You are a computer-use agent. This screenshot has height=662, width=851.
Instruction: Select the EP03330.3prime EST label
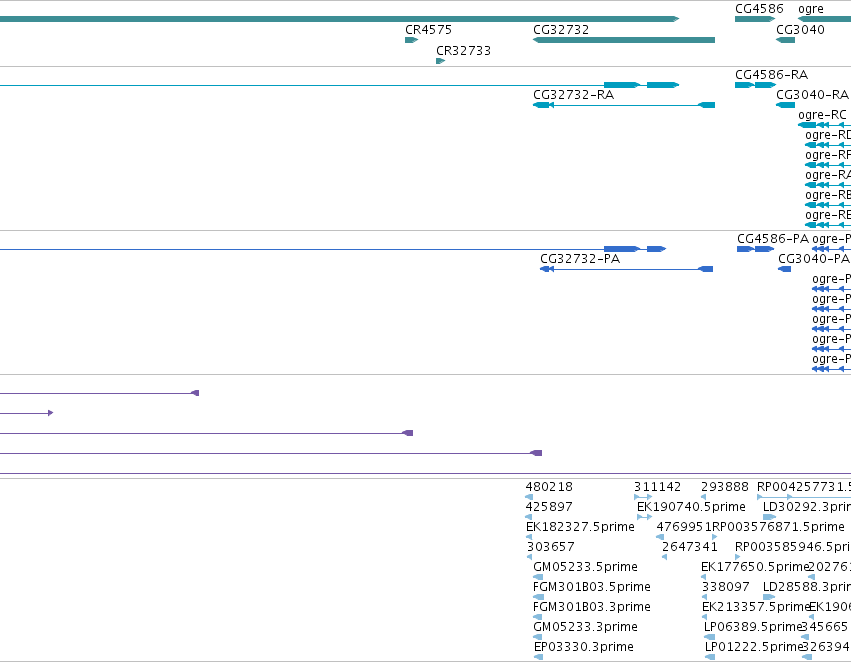click(x=583, y=647)
